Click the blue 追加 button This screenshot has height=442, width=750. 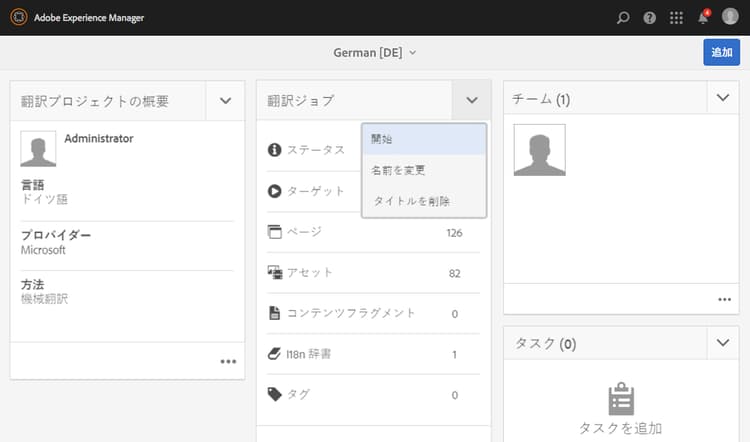(x=721, y=52)
